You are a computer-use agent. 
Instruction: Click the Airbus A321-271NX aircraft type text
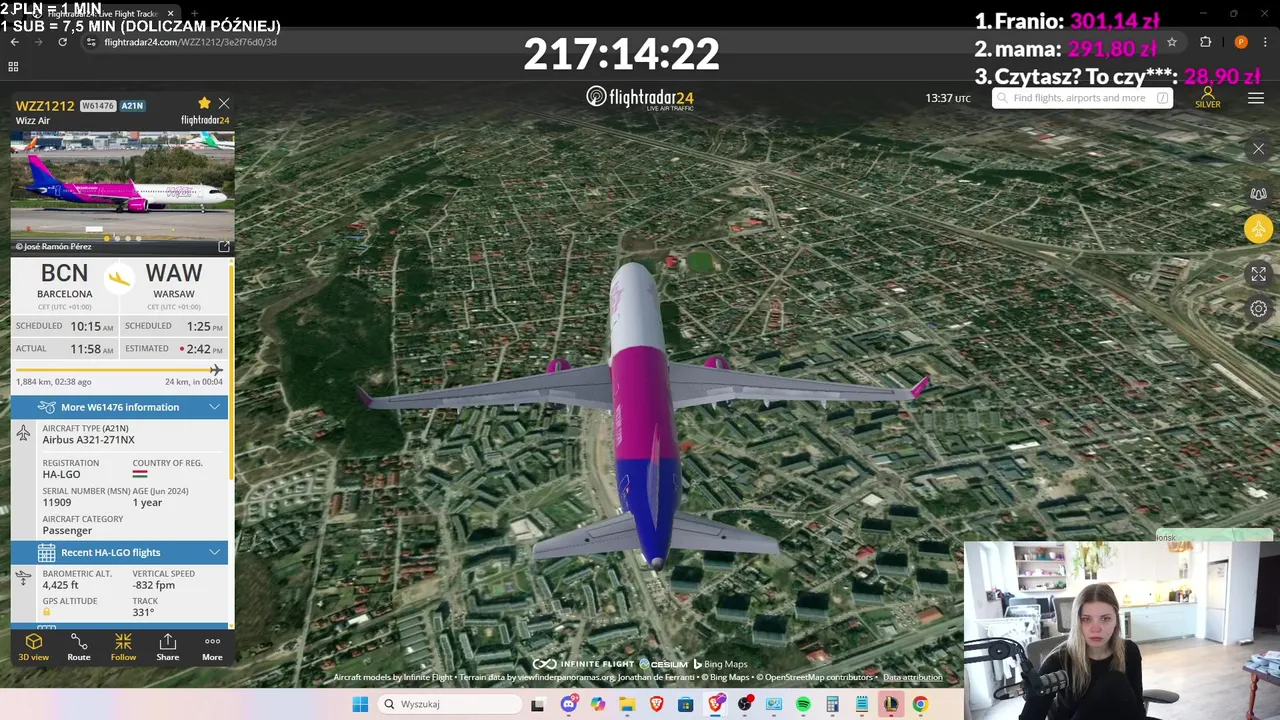click(88, 440)
